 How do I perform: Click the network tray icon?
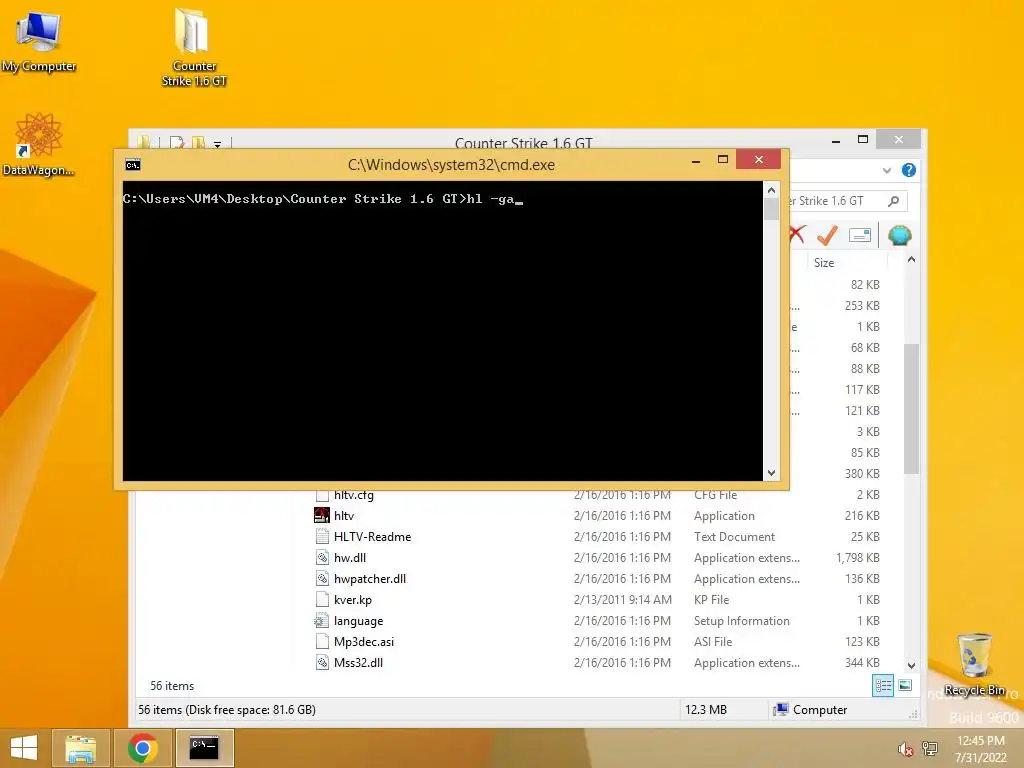(930, 749)
